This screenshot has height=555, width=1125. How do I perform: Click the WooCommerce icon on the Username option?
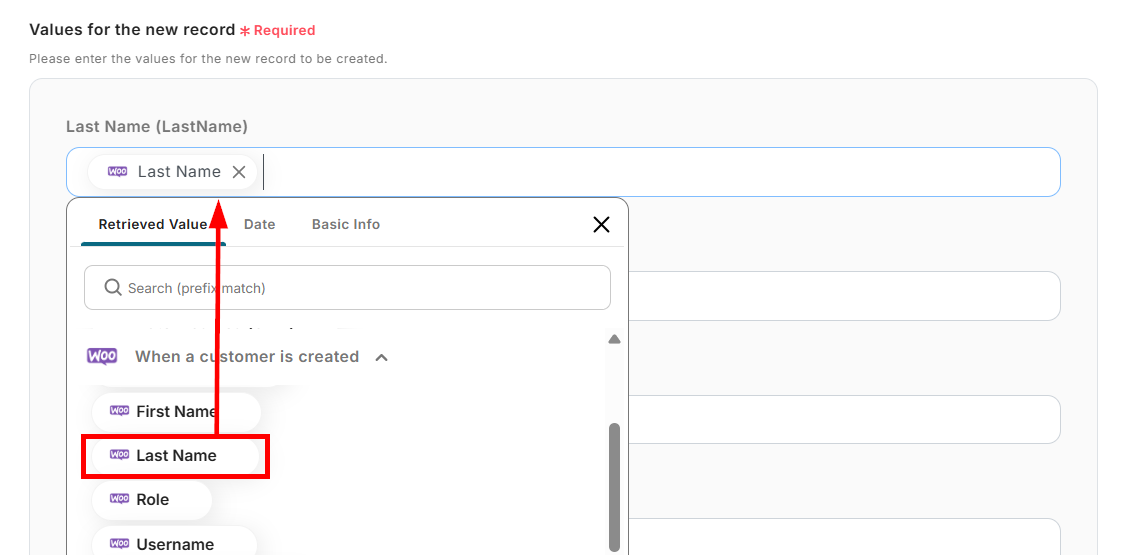(119, 544)
